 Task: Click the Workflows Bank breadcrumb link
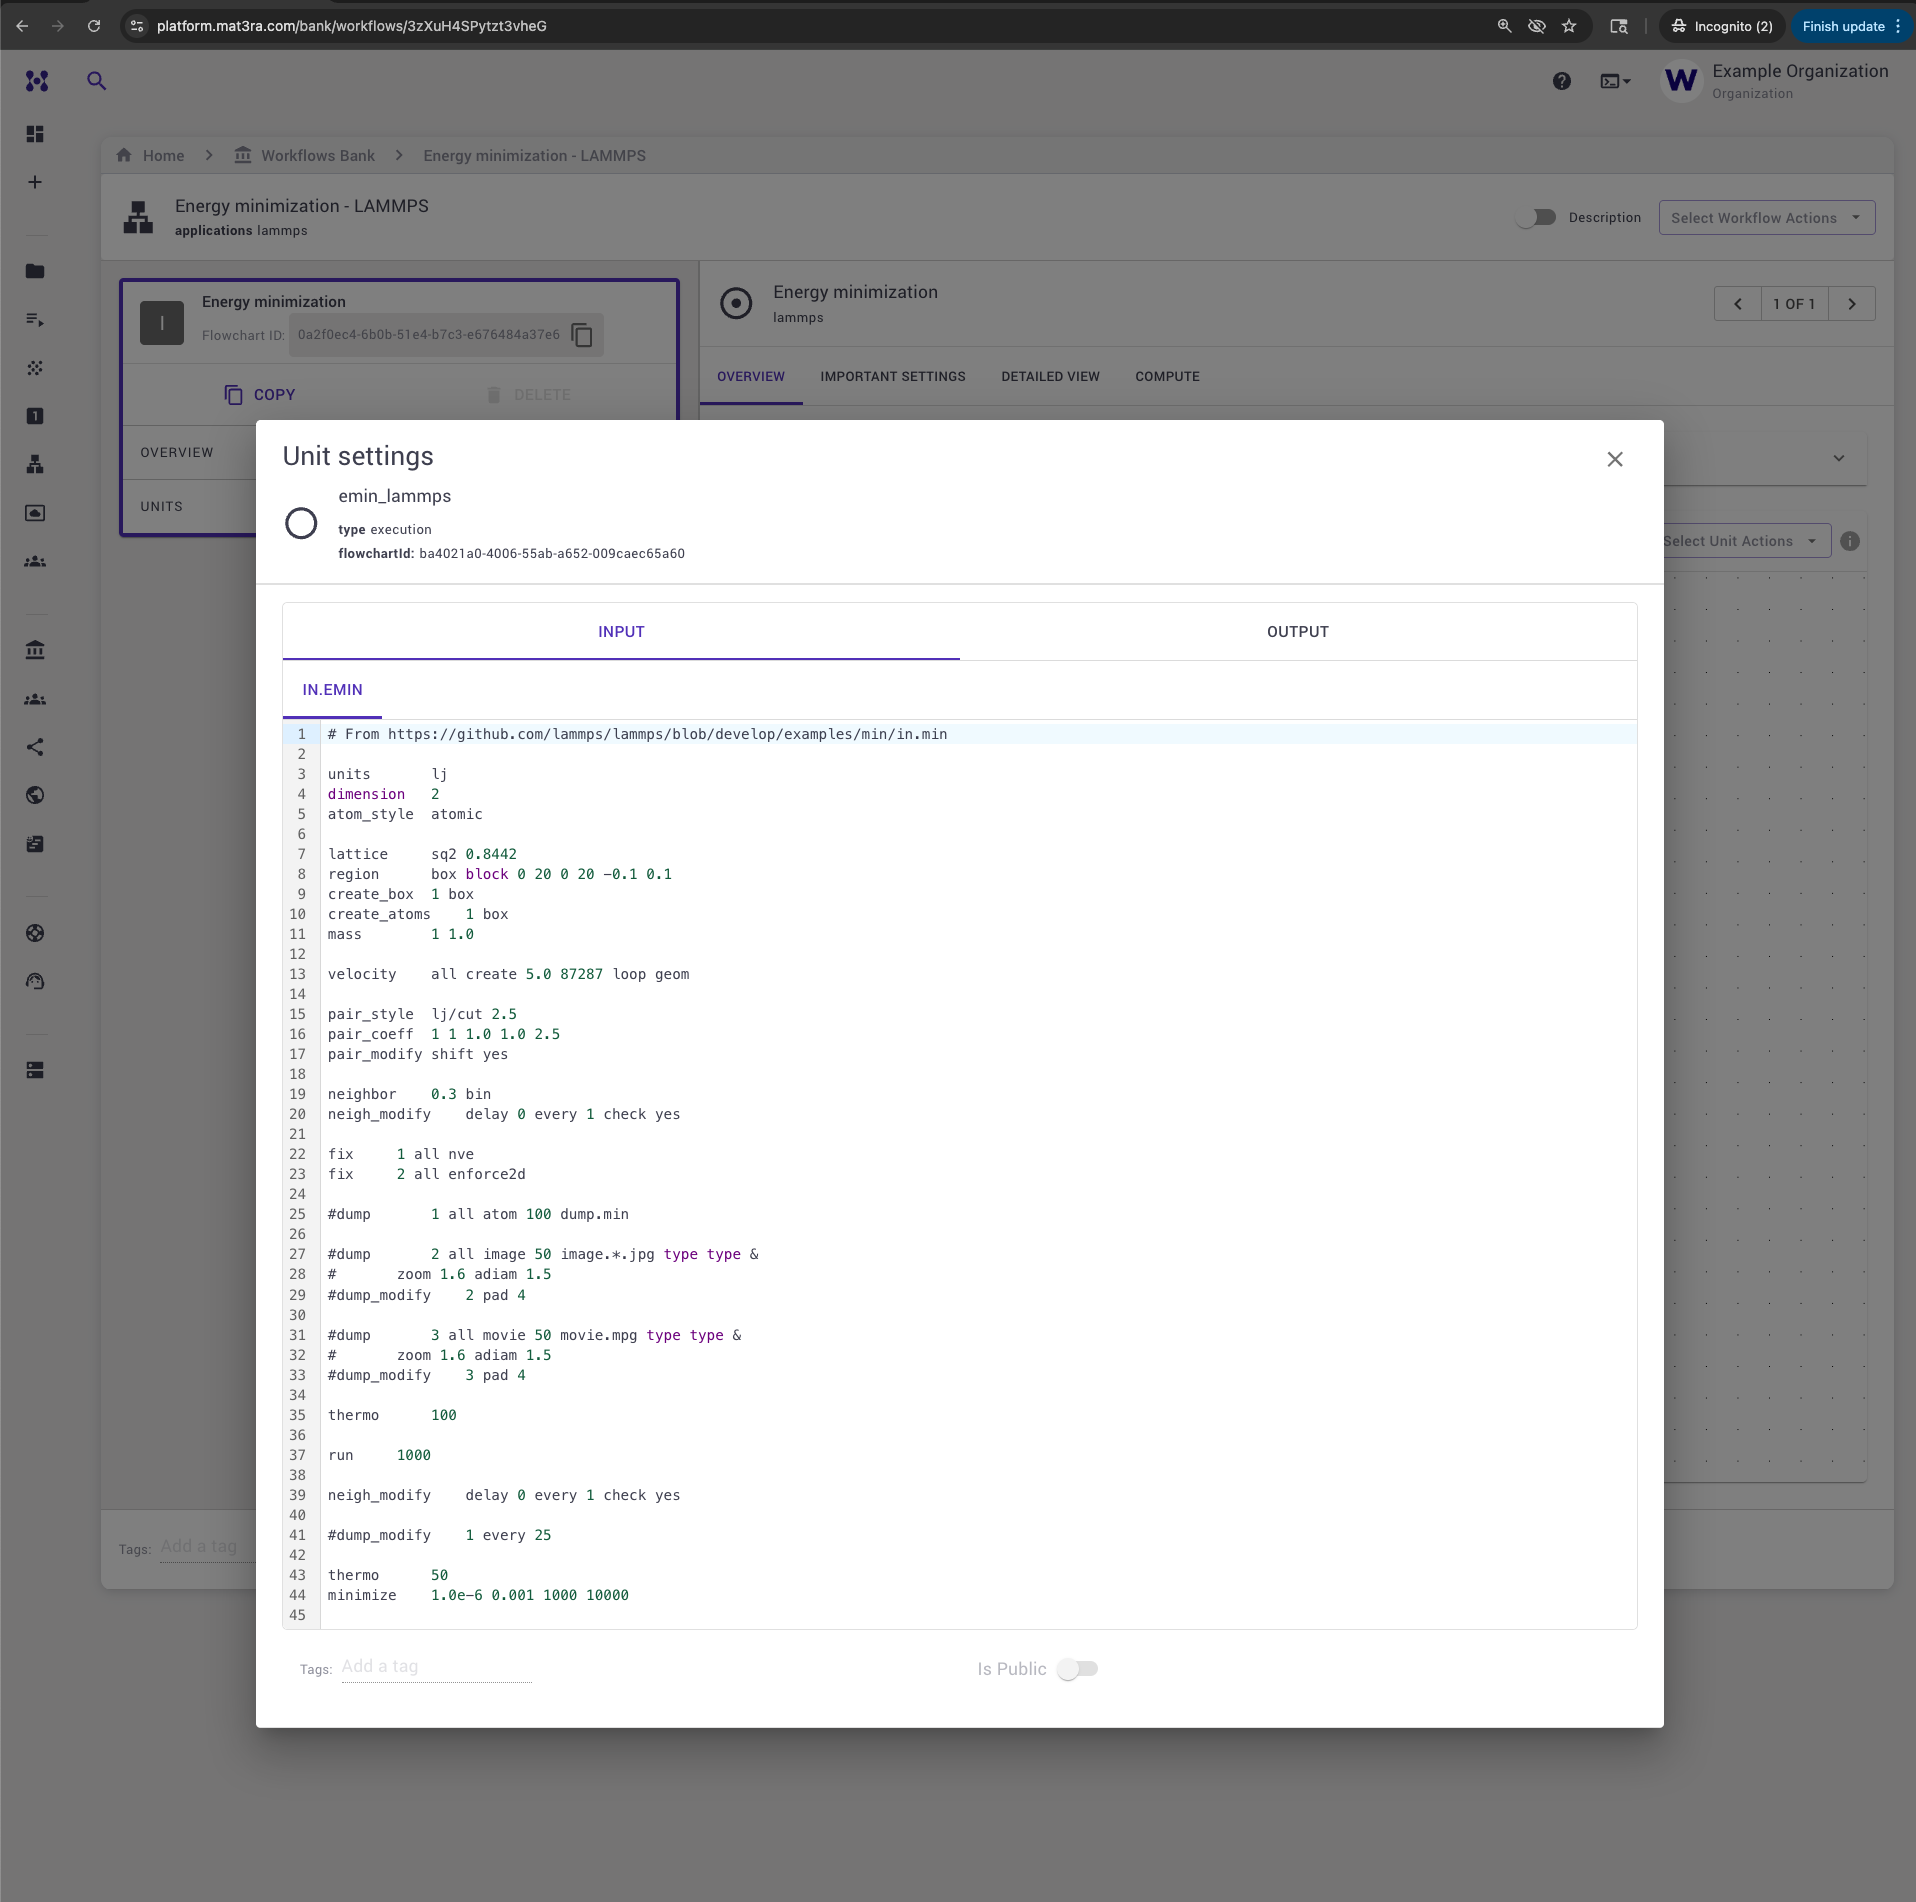pos(318,156)
